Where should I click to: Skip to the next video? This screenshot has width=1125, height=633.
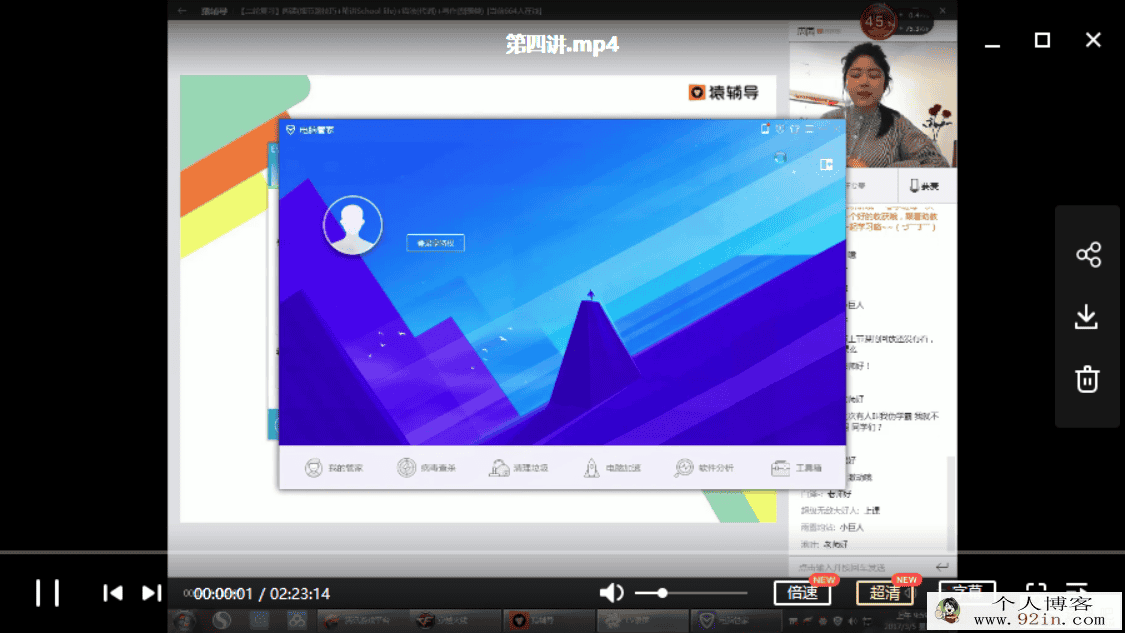coord(151,593)
